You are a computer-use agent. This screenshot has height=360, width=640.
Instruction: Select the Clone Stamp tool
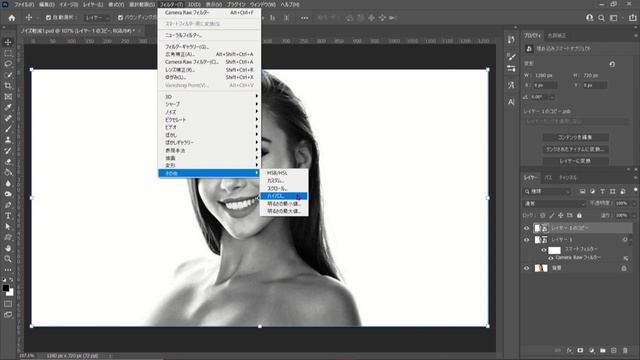[8, 140]
